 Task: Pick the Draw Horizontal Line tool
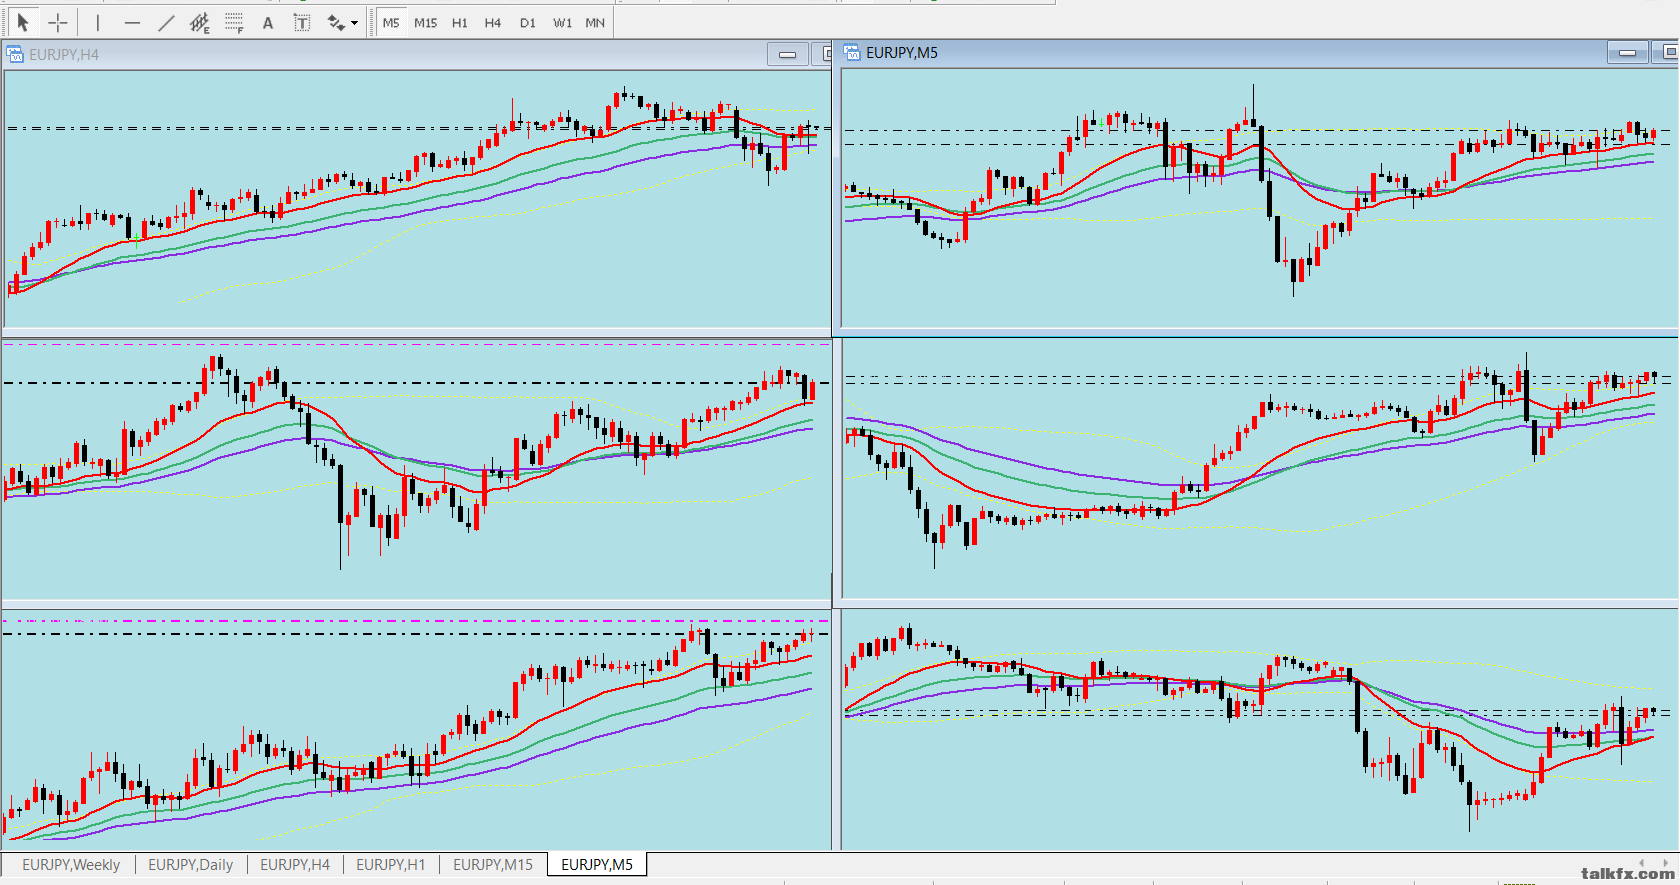132,22
